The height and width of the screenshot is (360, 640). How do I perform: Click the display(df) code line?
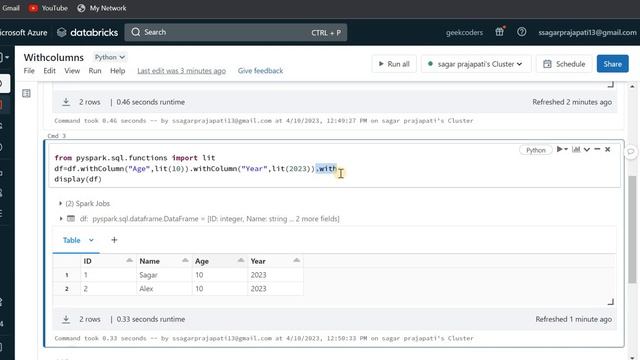pos(78,179)
